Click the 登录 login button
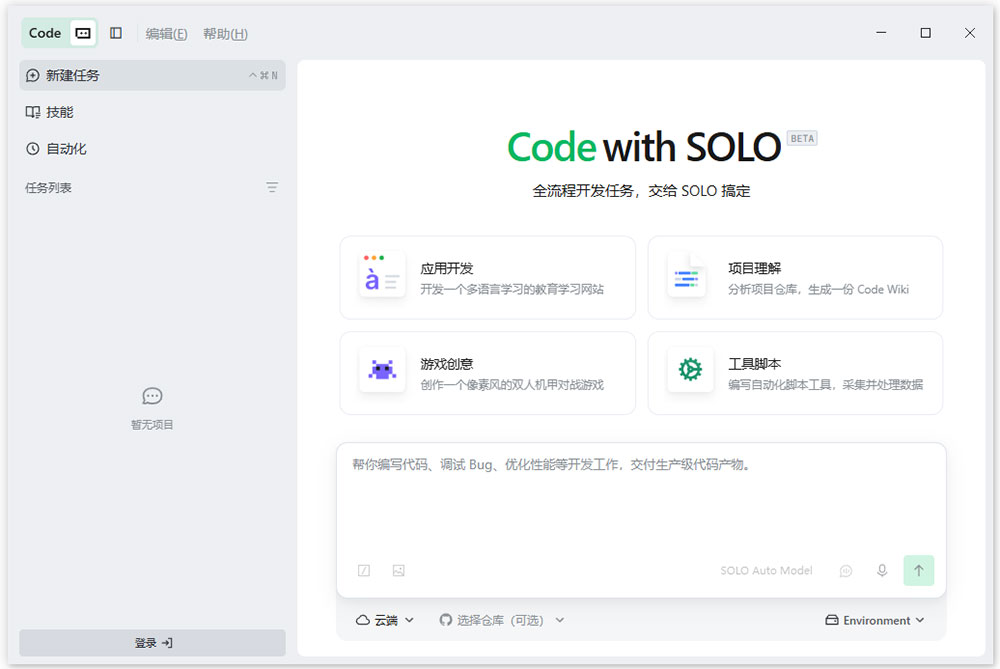This screenshot has height=669, width=1000. (152, 643)
